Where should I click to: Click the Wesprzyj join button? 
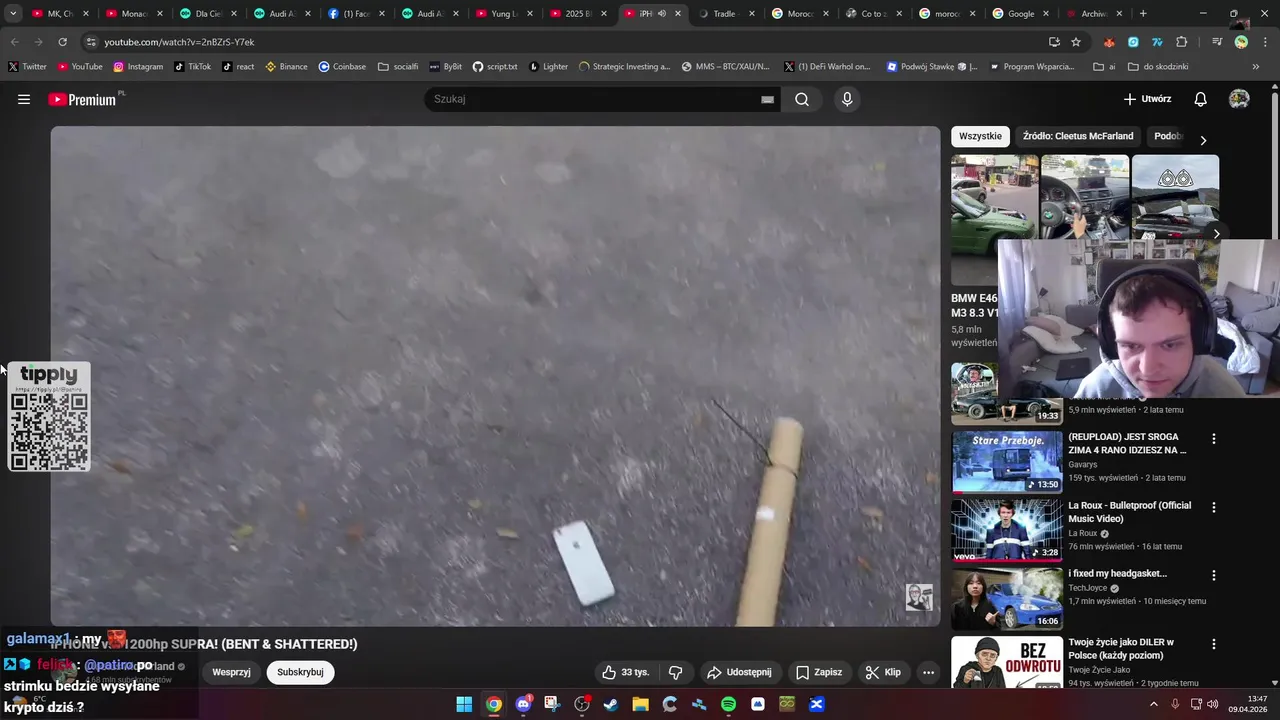pyautogui.click(x=231, y=672)
